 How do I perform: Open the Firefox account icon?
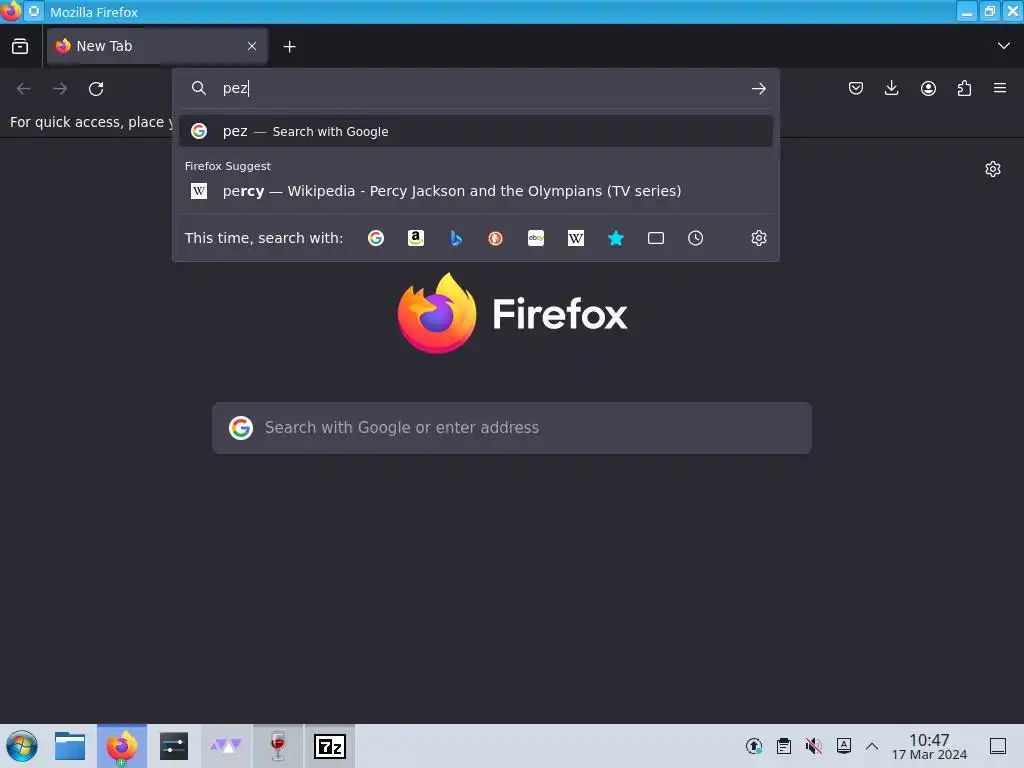tap(928, 88)
